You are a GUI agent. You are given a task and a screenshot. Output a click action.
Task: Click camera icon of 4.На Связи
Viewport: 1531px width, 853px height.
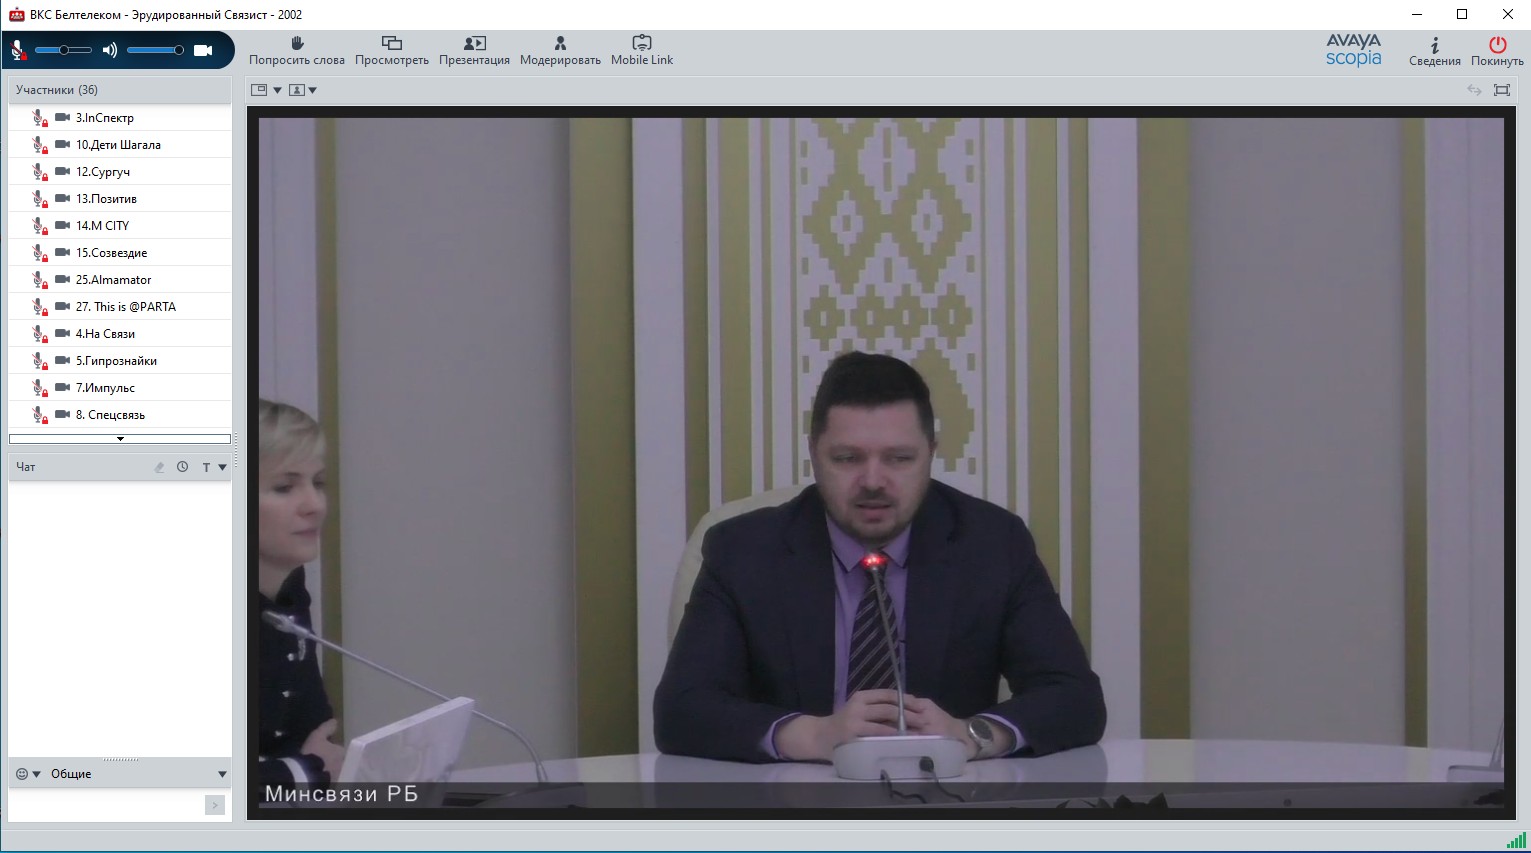tap(62, 333)
